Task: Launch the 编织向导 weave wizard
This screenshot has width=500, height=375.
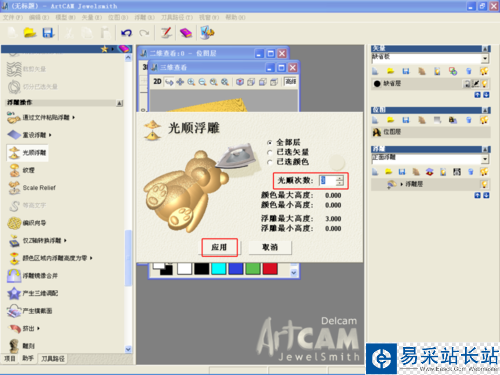Action: point(27,223)
